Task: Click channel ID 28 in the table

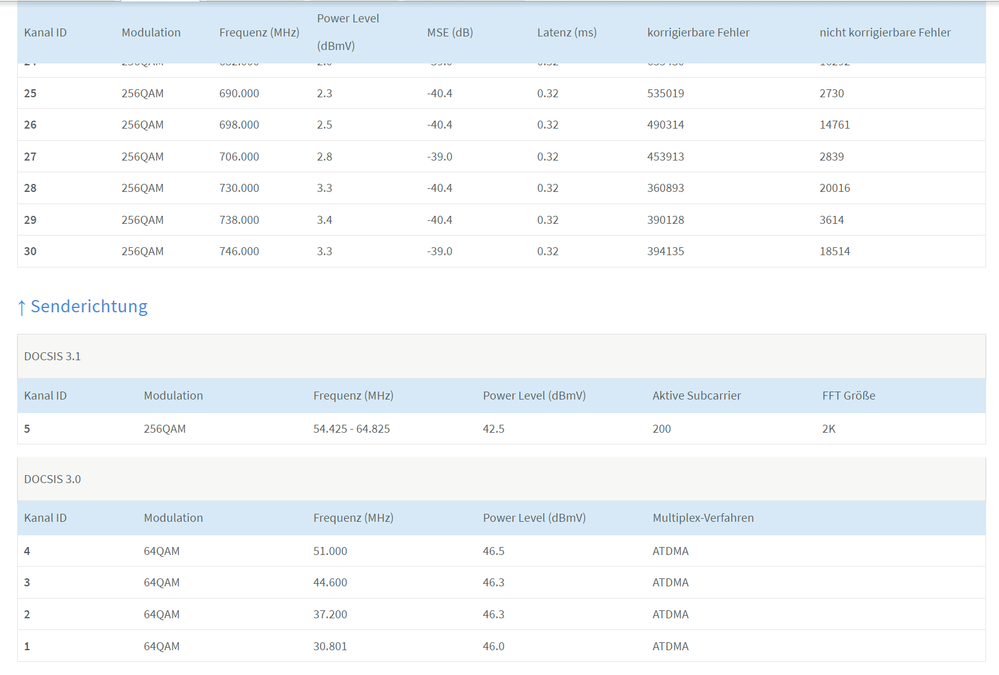Action: pyautogui.click(x=30, y=188)
